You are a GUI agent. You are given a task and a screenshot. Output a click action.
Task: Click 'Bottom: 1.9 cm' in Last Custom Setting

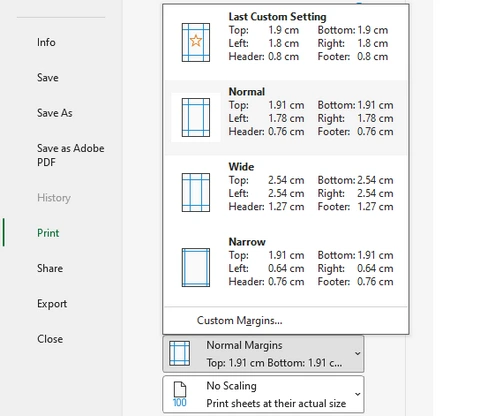(353, 30)
